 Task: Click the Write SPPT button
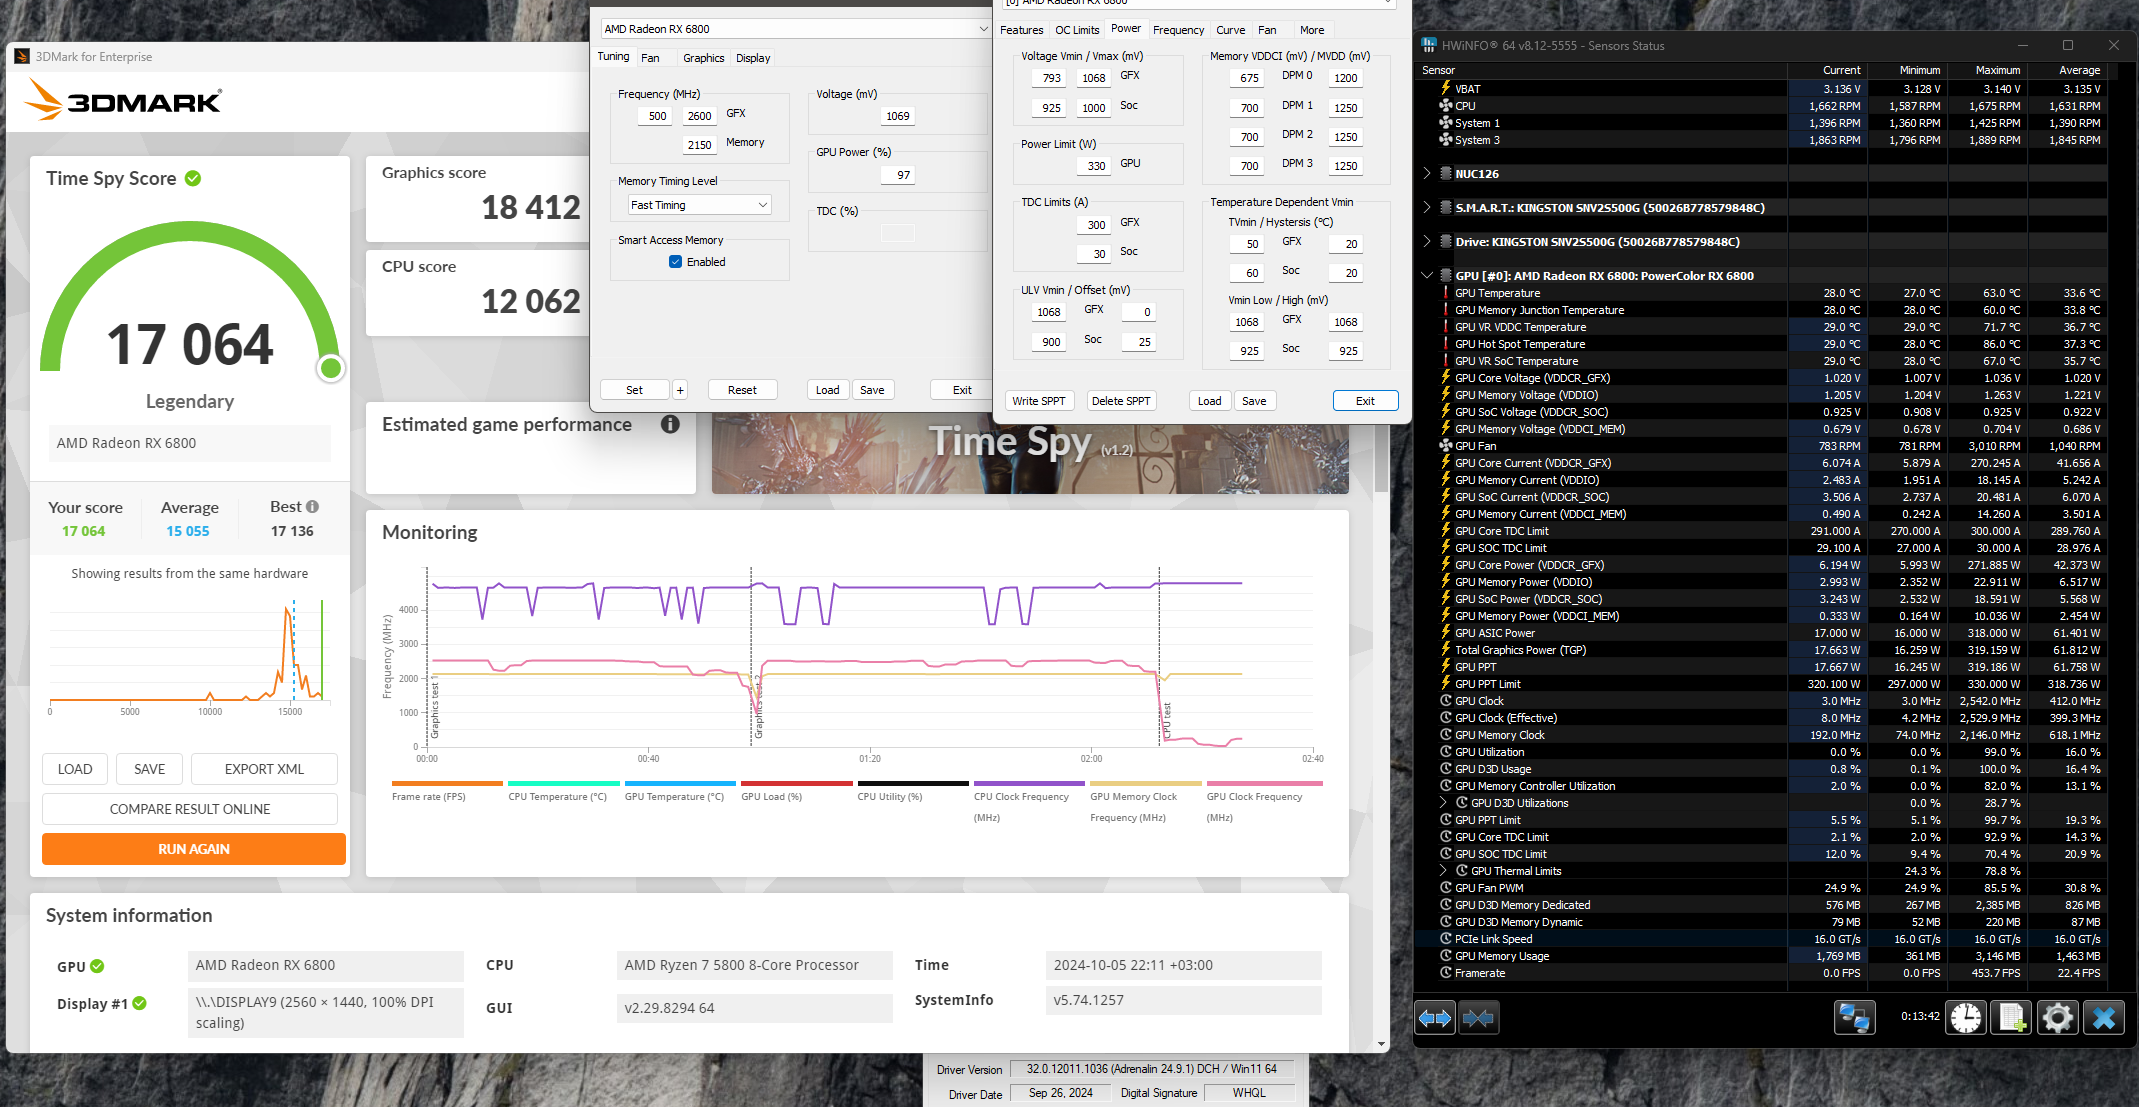coord(1038,401)
